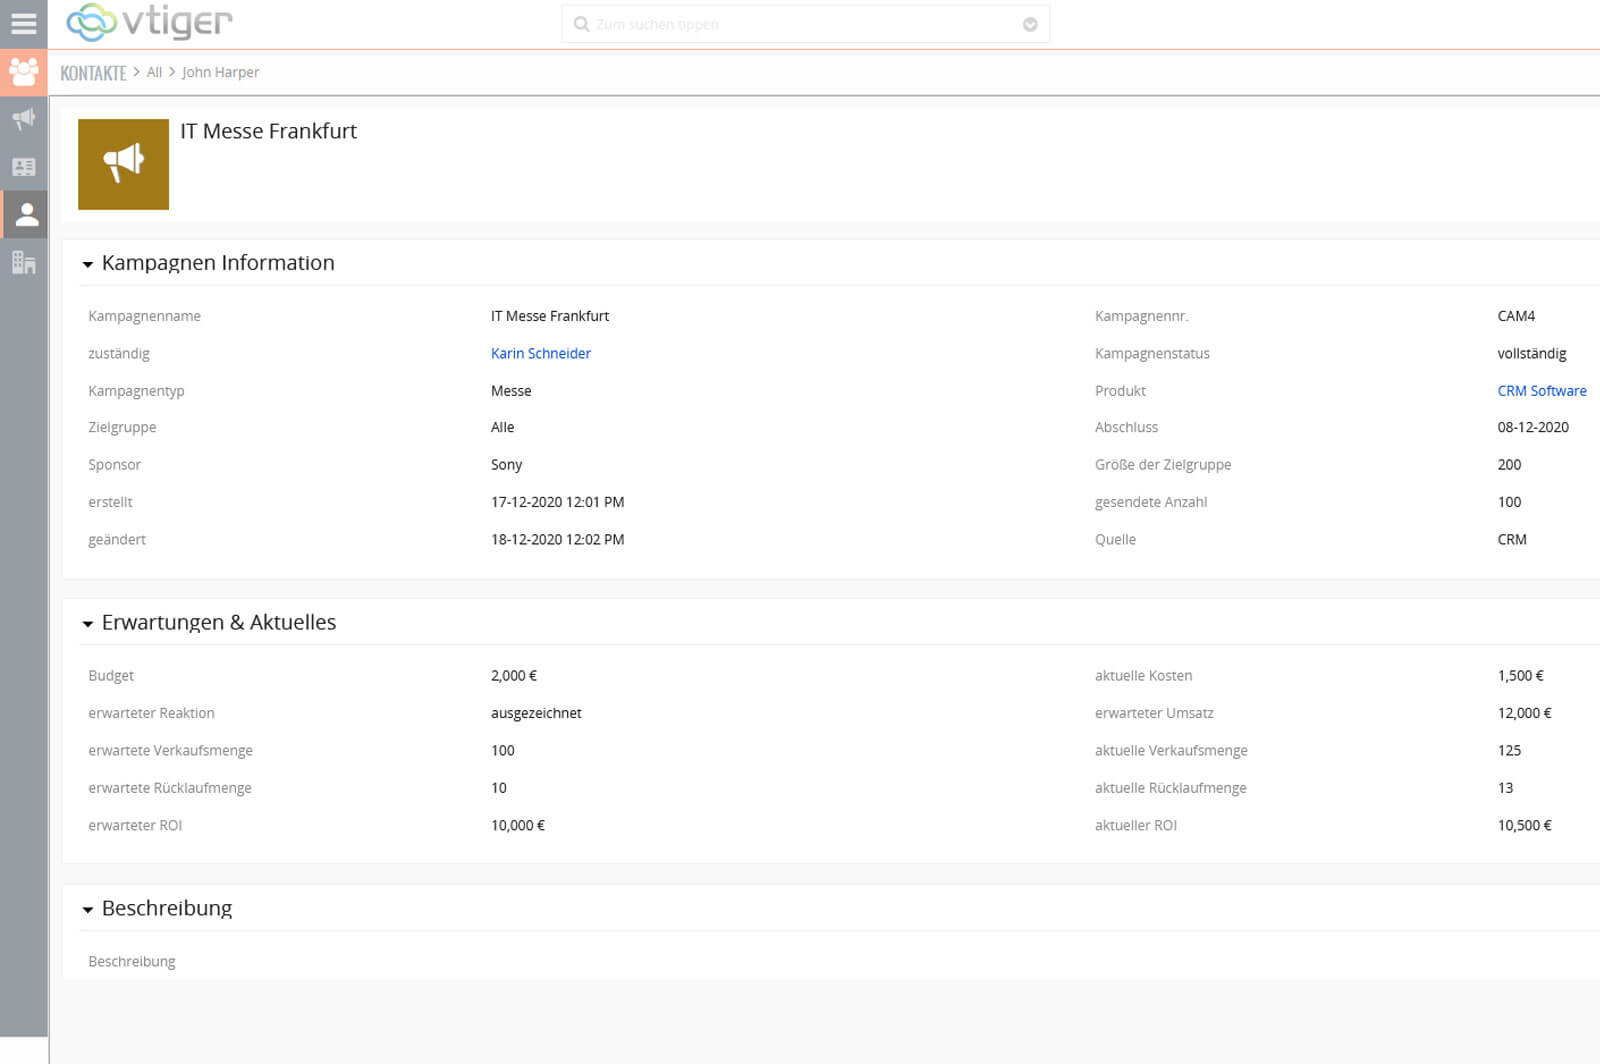Screen dimensions: 1600x1064
Task: Open Leads card icon in sidebar
Action: [23, 167]
